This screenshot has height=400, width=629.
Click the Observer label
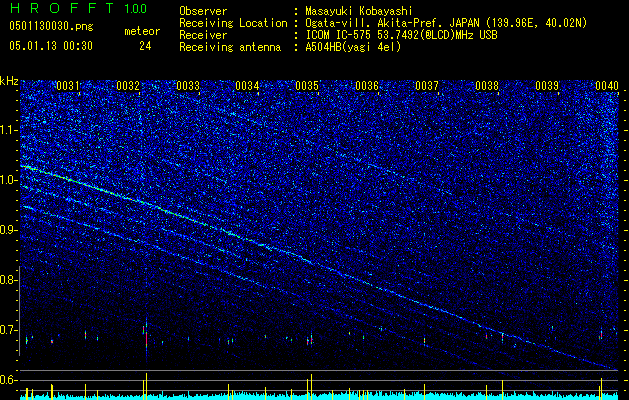tap(203, 11)
